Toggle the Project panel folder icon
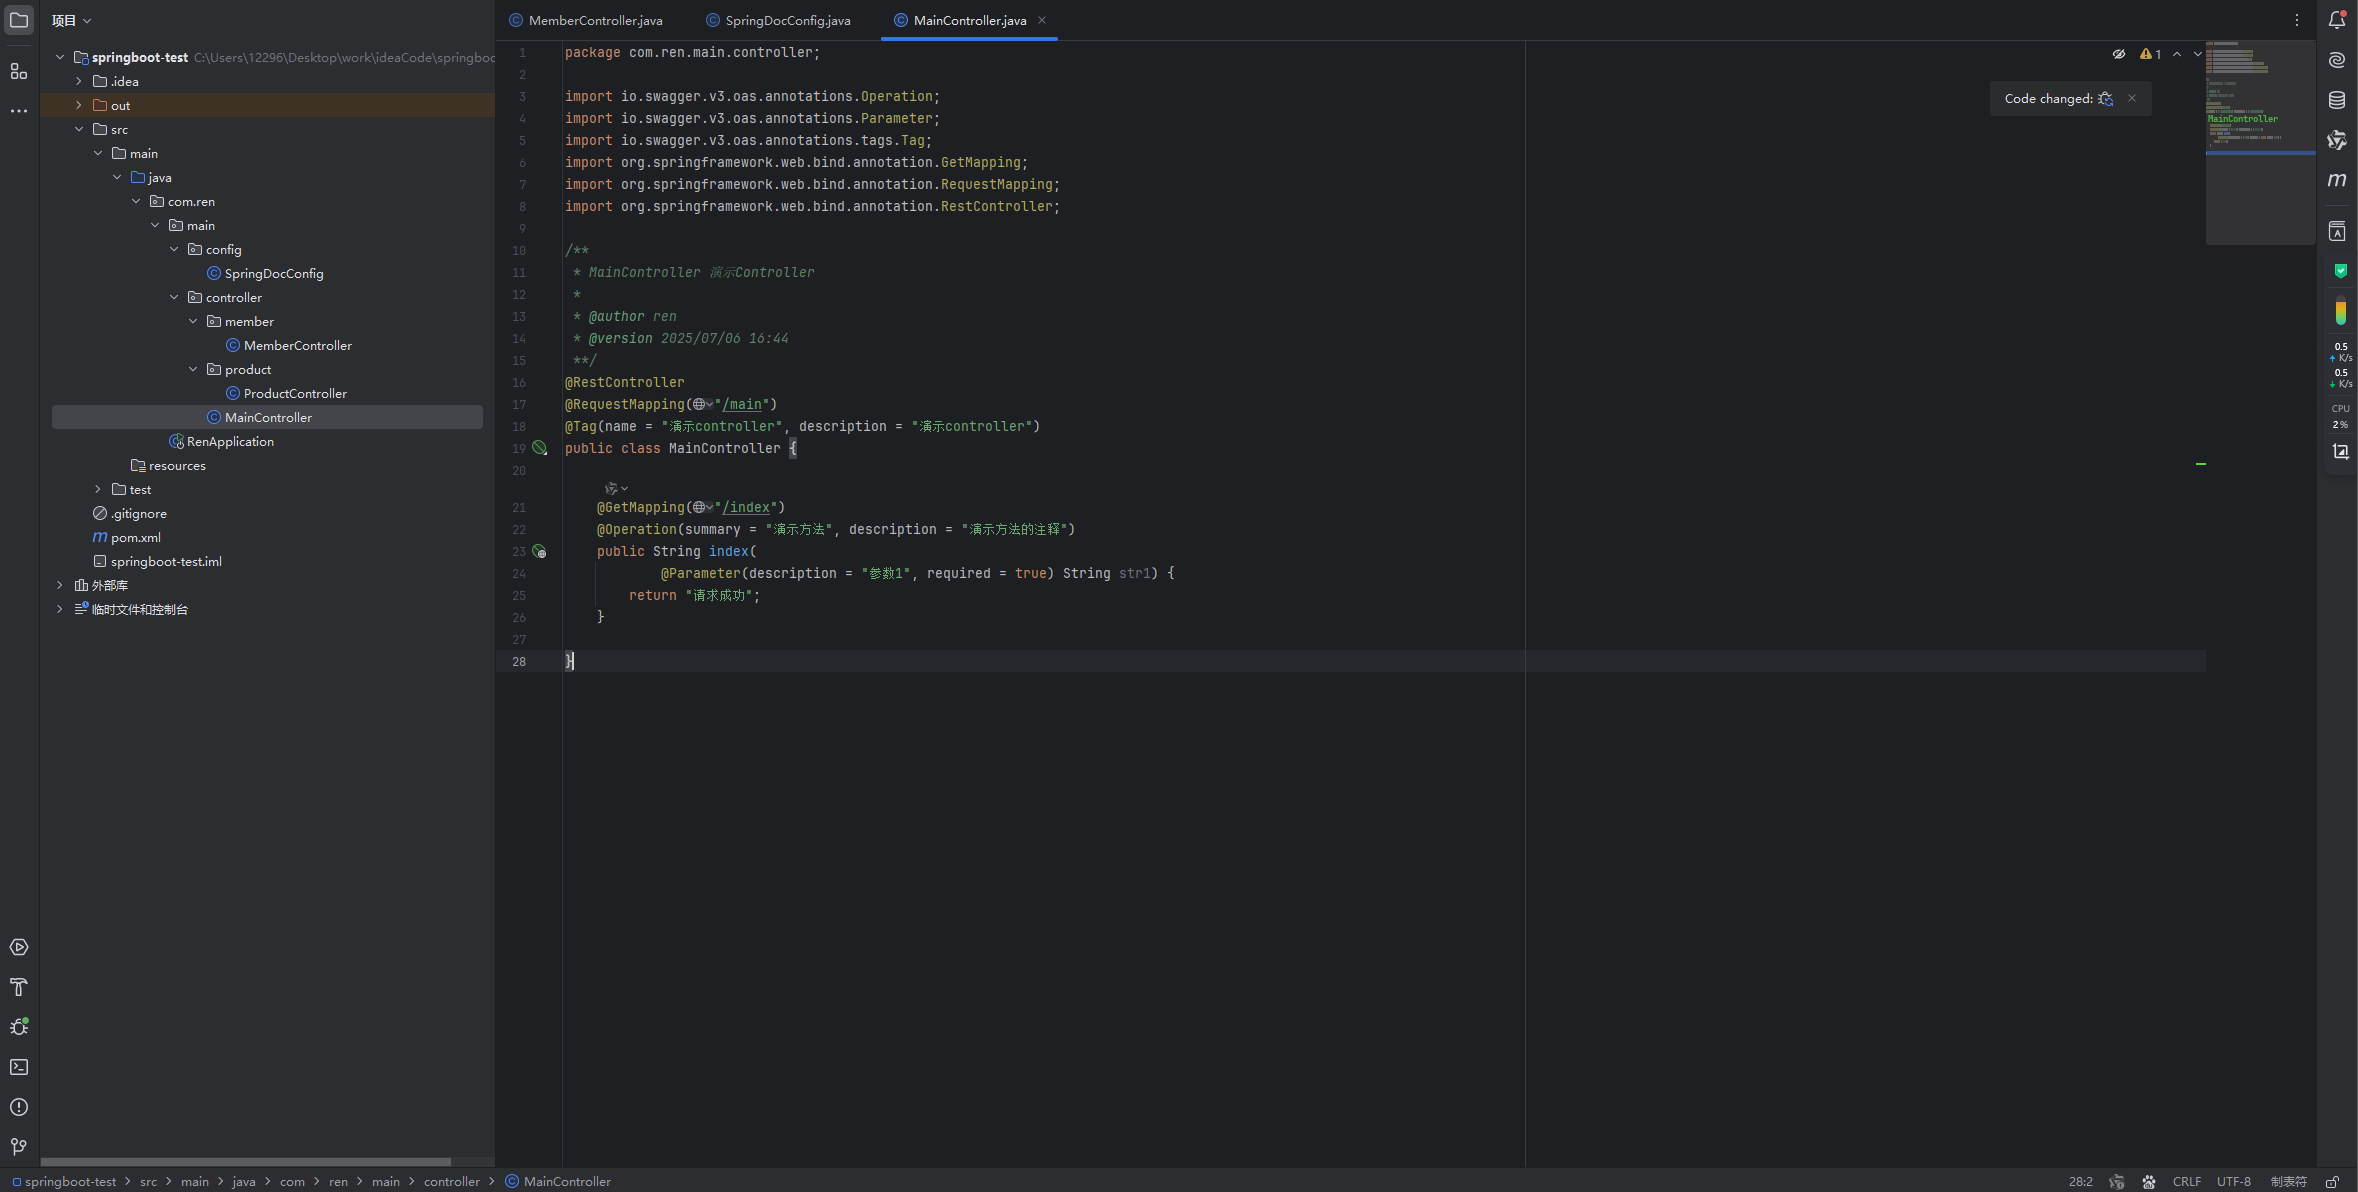 [19, 20]
